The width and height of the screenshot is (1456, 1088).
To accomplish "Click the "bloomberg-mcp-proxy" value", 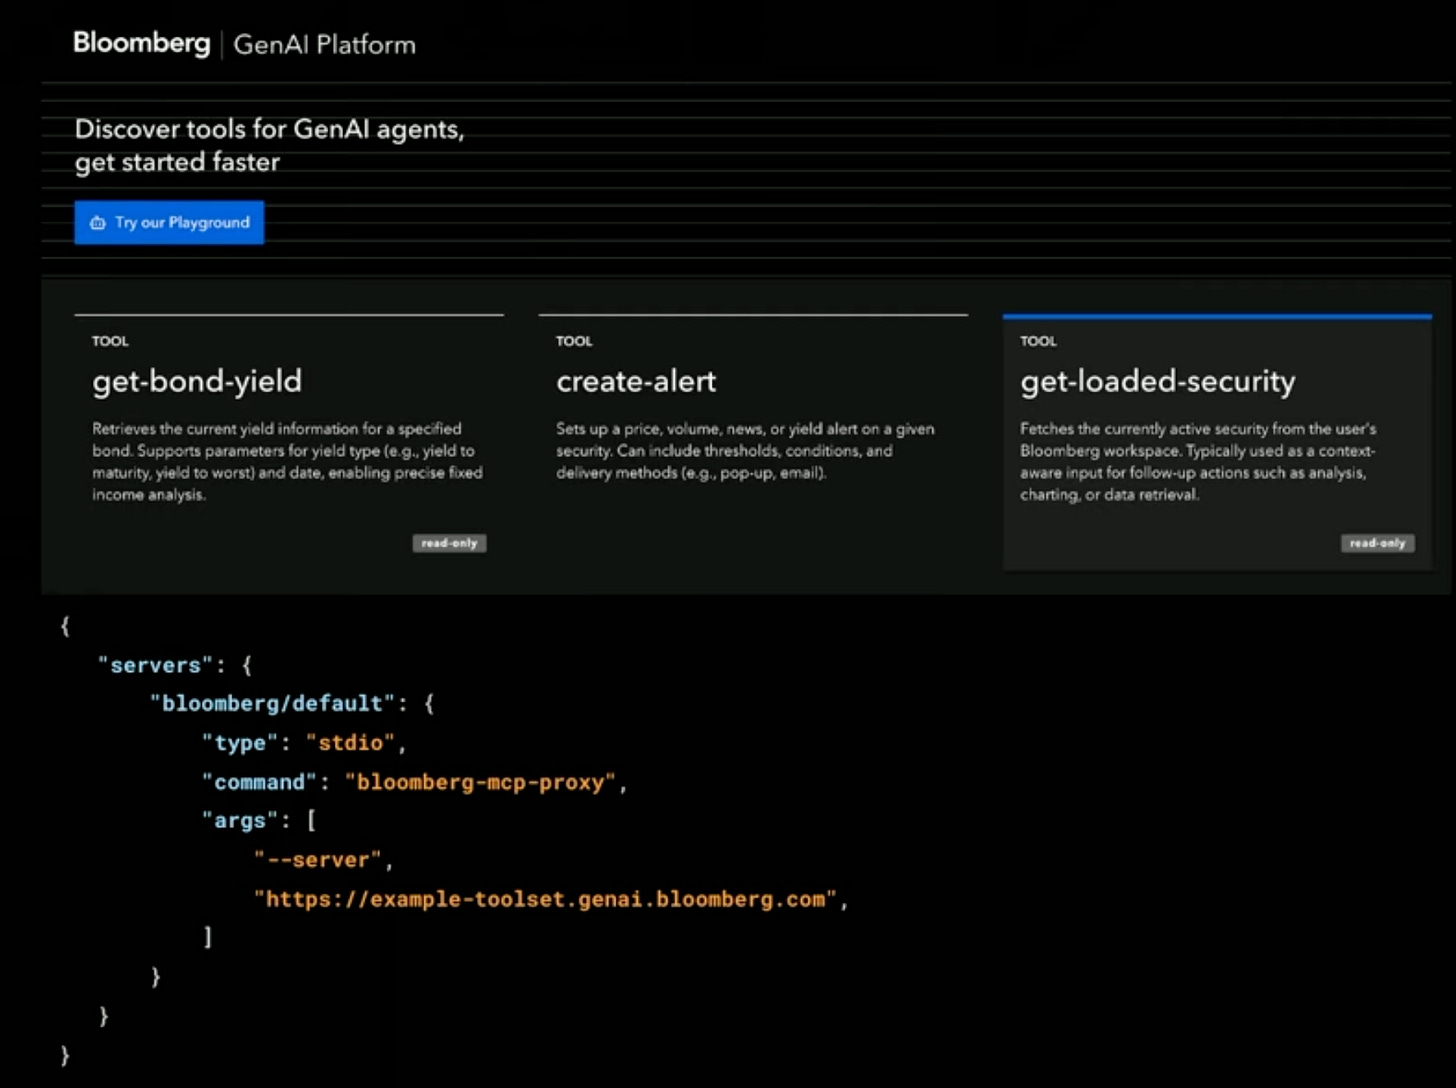I will [x=480, y=781].
